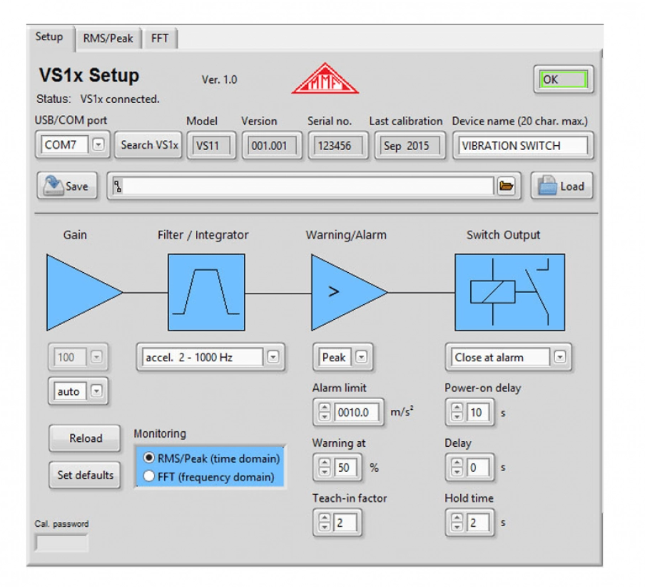Click the Teach-in factor value field
Image resolution: width=649 pixels, height=587 pixels.
point(345,522)
